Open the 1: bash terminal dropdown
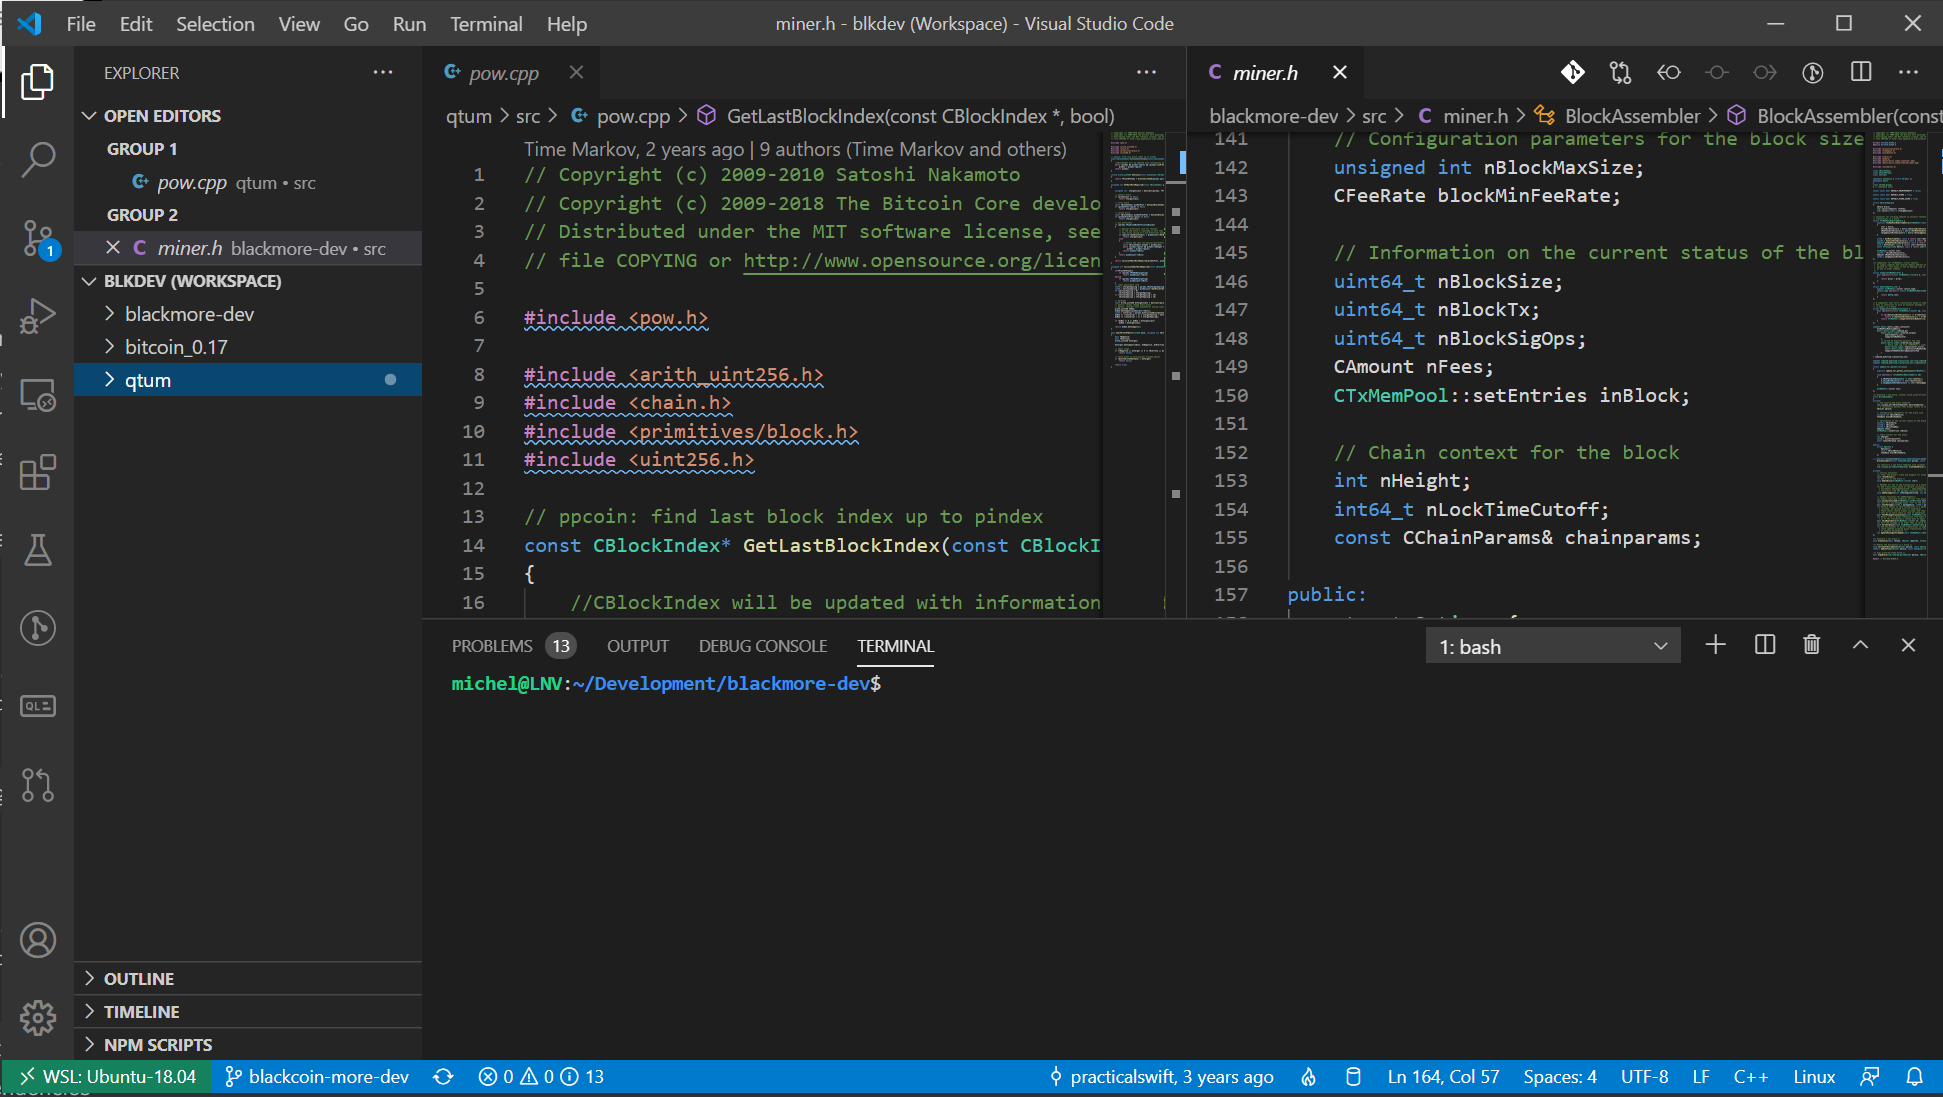This screenshot has height=1097, width=1943. (1552, 646)
